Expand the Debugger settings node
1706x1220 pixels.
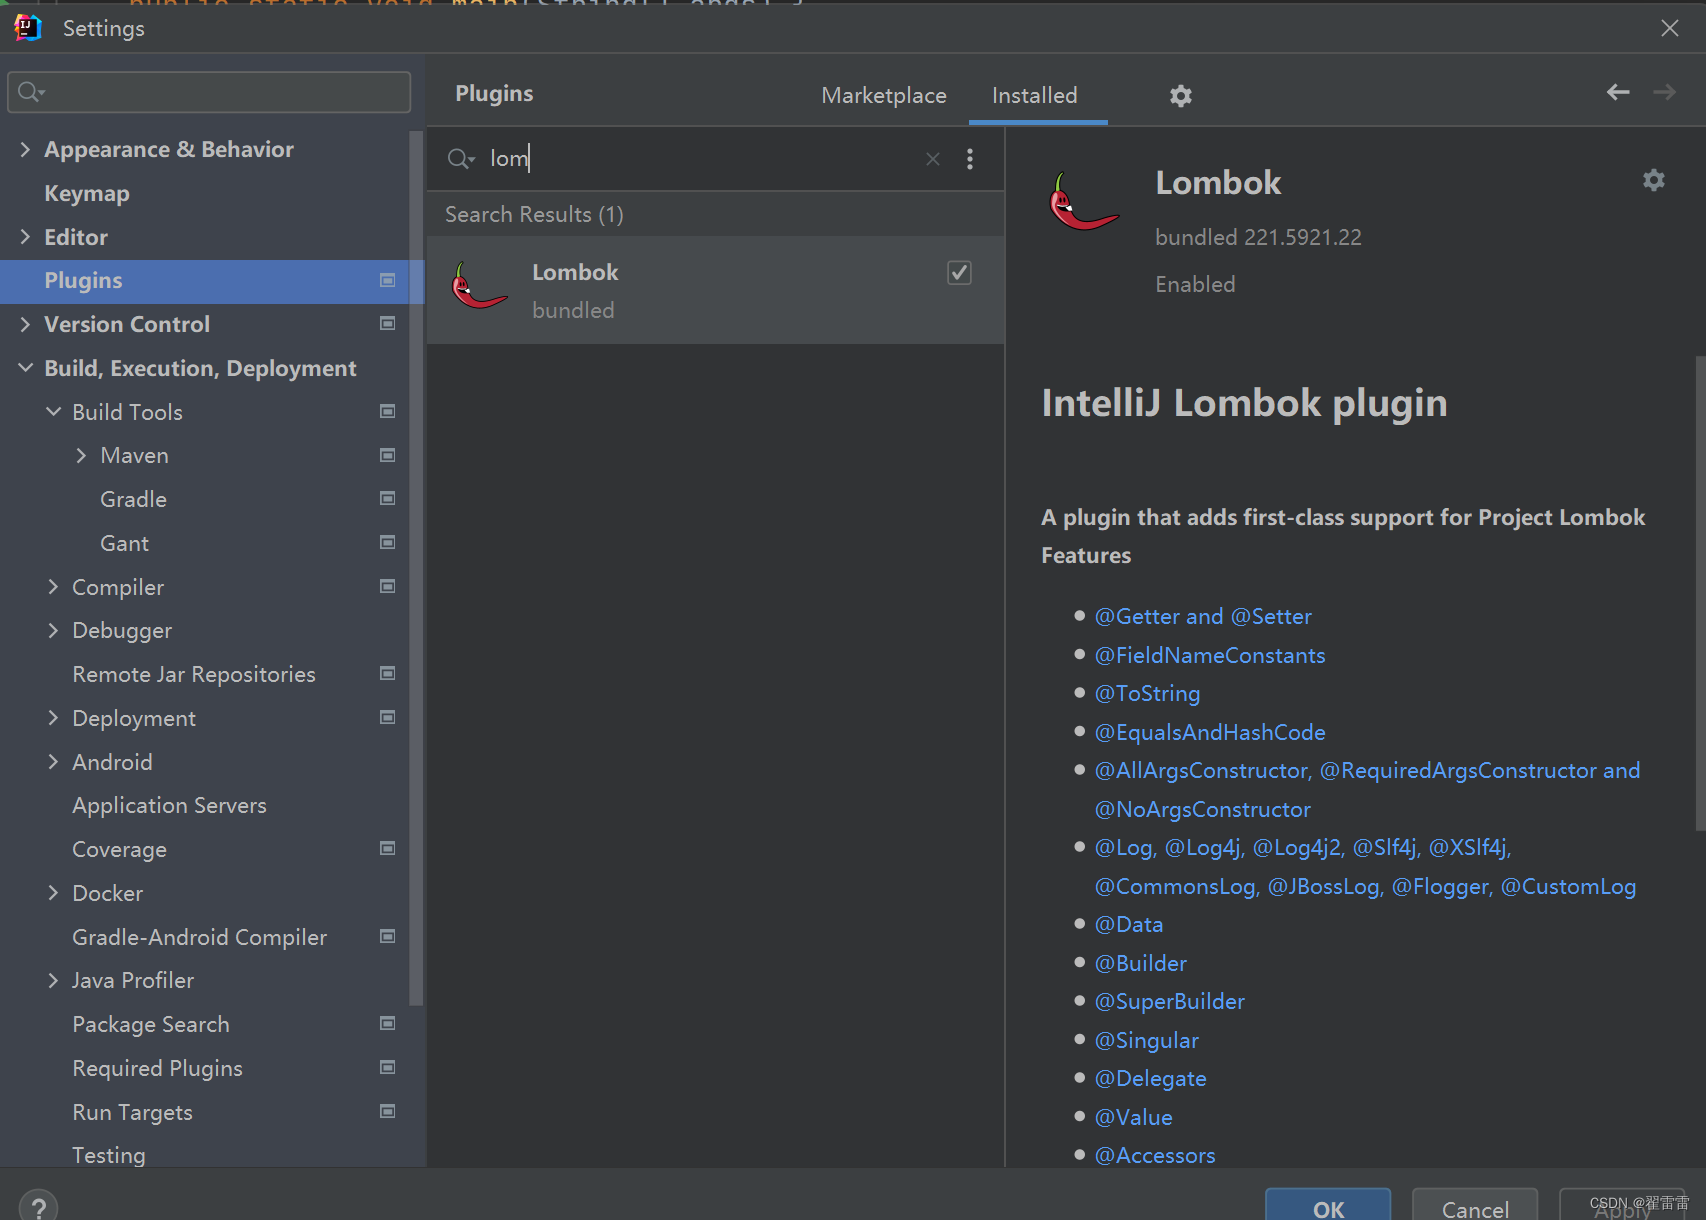pos(53,630)
